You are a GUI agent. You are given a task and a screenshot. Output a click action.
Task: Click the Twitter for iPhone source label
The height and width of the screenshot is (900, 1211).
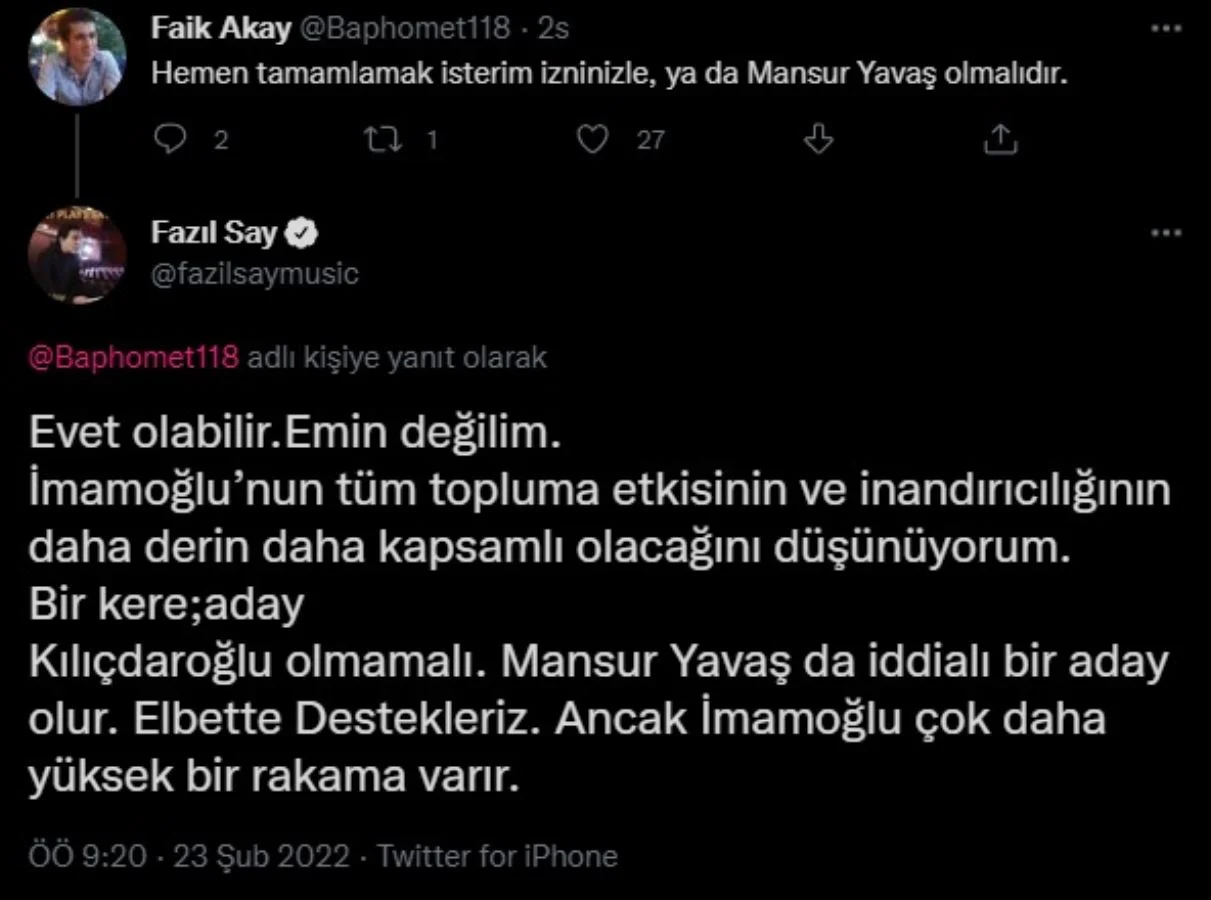[498, 857]
